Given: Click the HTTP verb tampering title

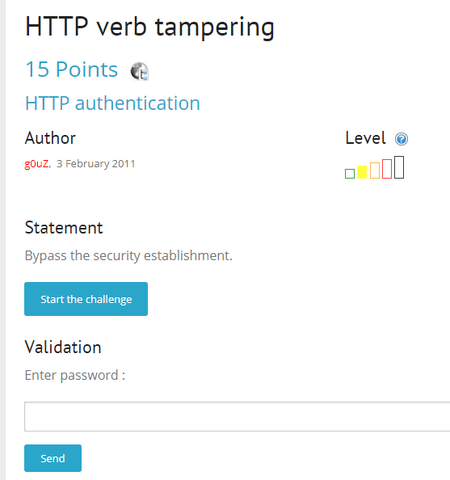Looking at the screenshot, I should pyautogui.click(x=150, y=27).
